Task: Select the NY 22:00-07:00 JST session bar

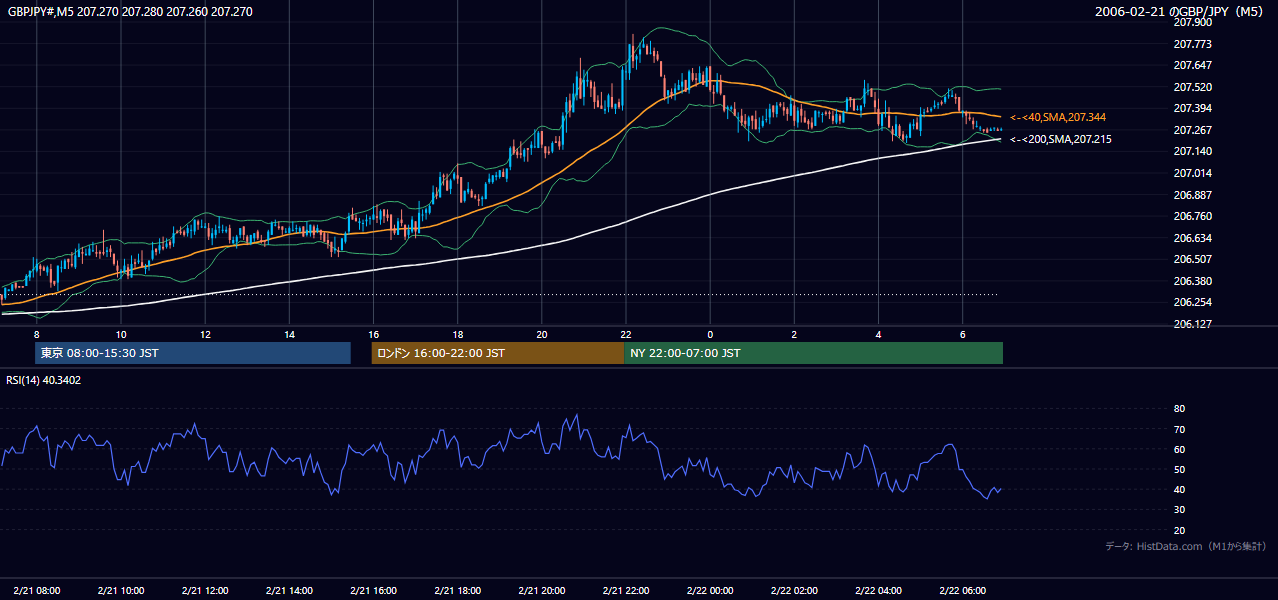Action: [x=813, y=353]
